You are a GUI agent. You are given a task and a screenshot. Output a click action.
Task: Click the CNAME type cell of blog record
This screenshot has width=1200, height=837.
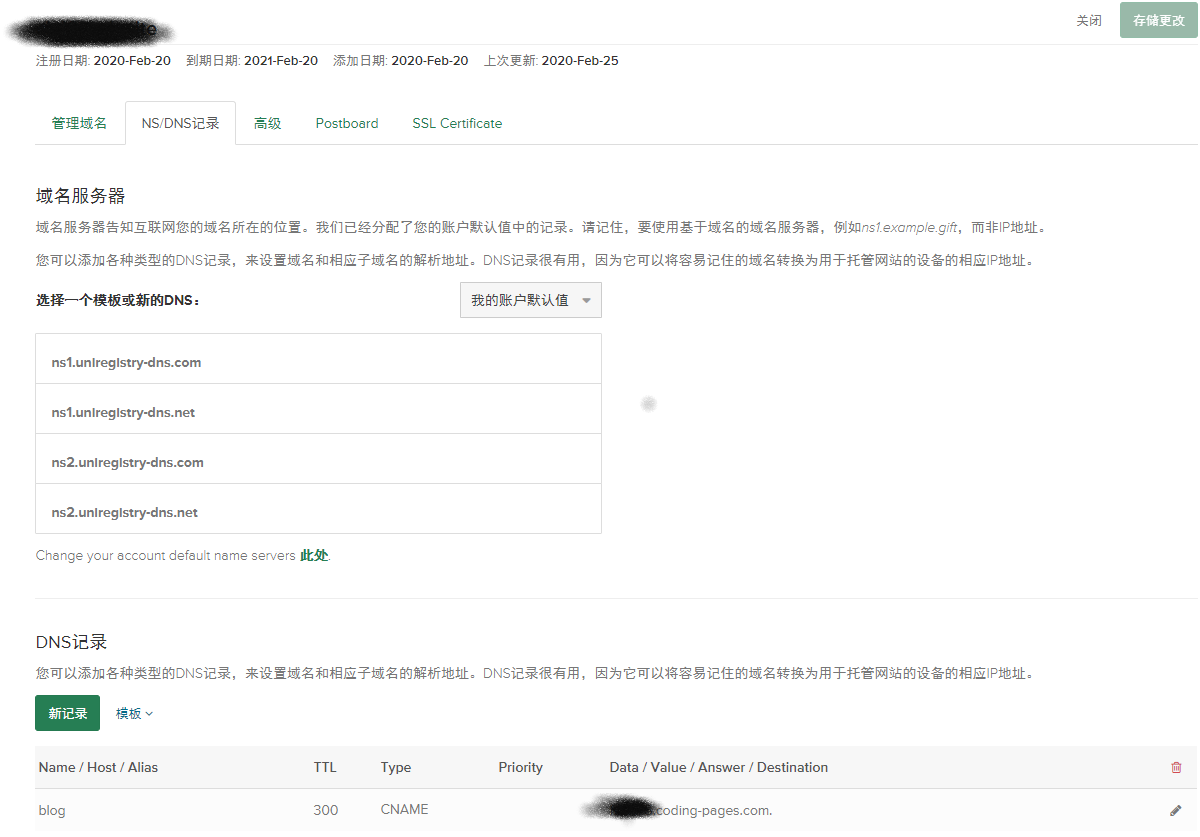pyautogui.click(x=404, y=810)
